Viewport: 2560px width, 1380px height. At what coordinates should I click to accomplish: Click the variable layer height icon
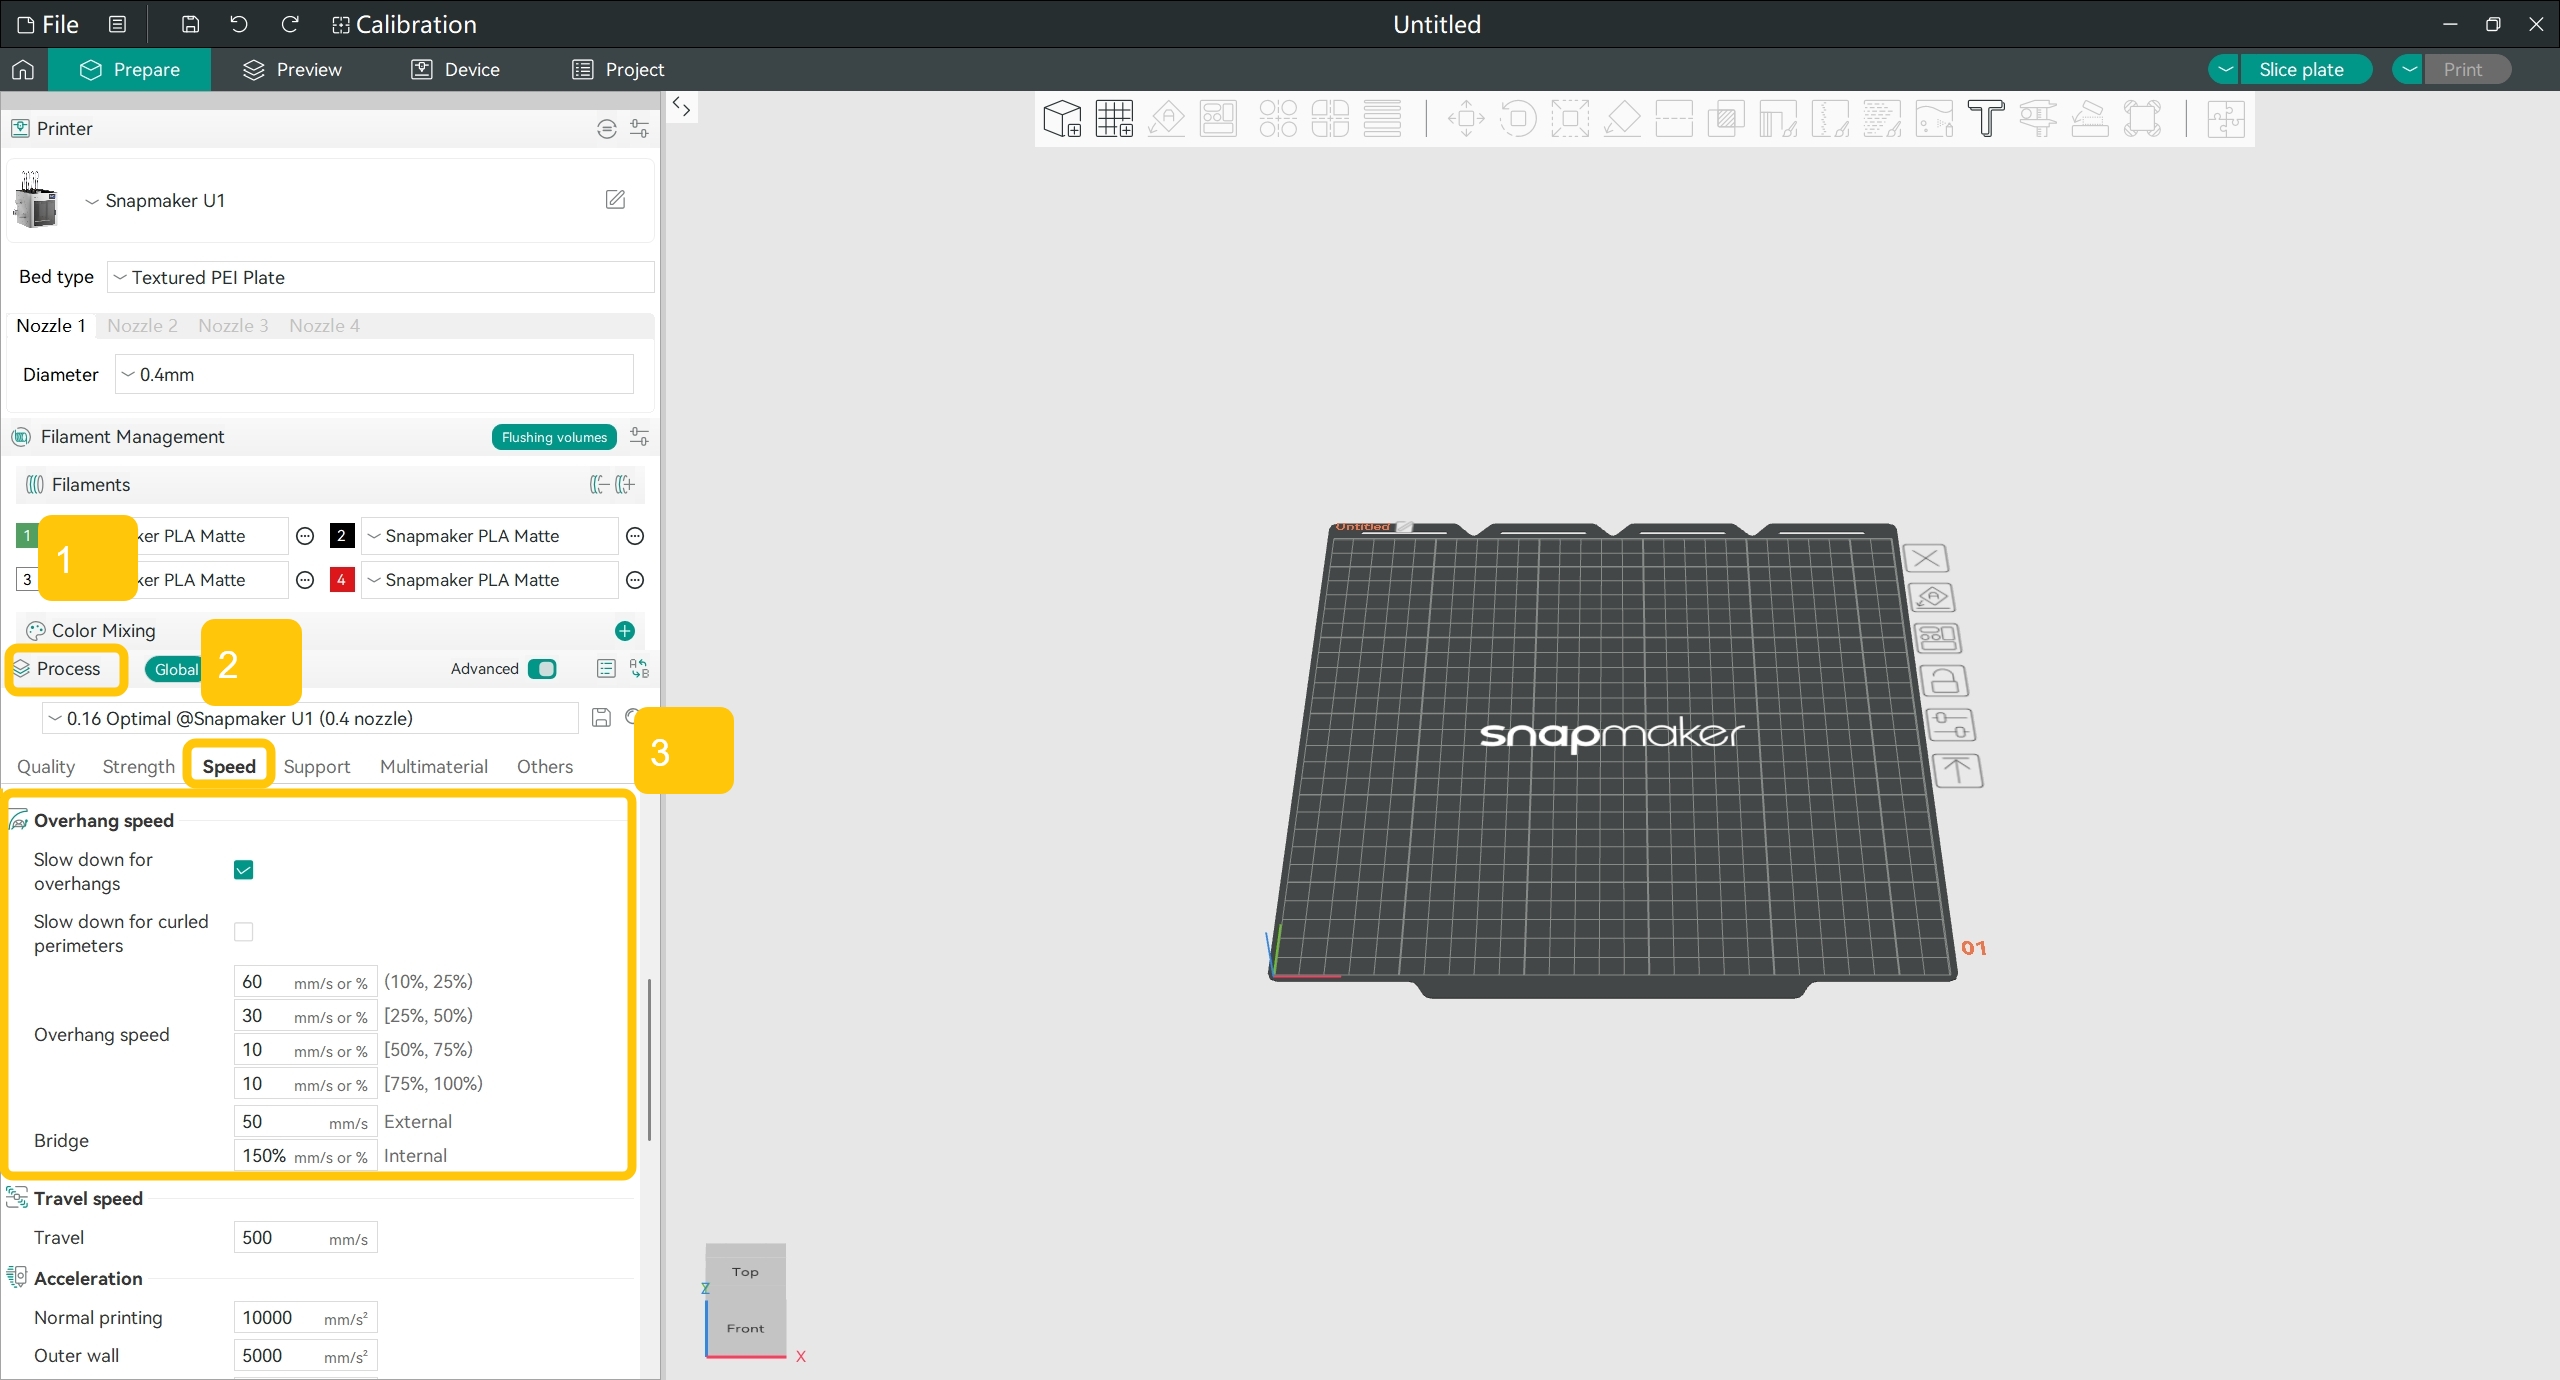1382,119
